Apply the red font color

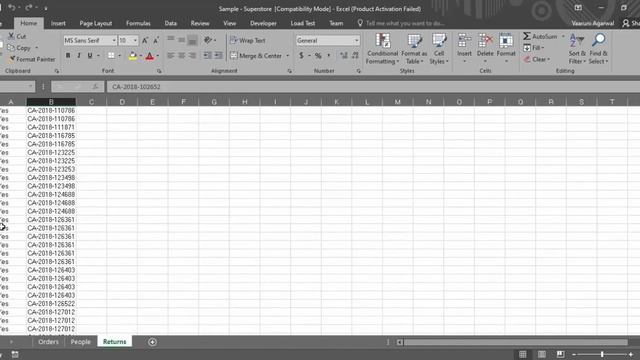pyautogui.click(x=150, y=56)
